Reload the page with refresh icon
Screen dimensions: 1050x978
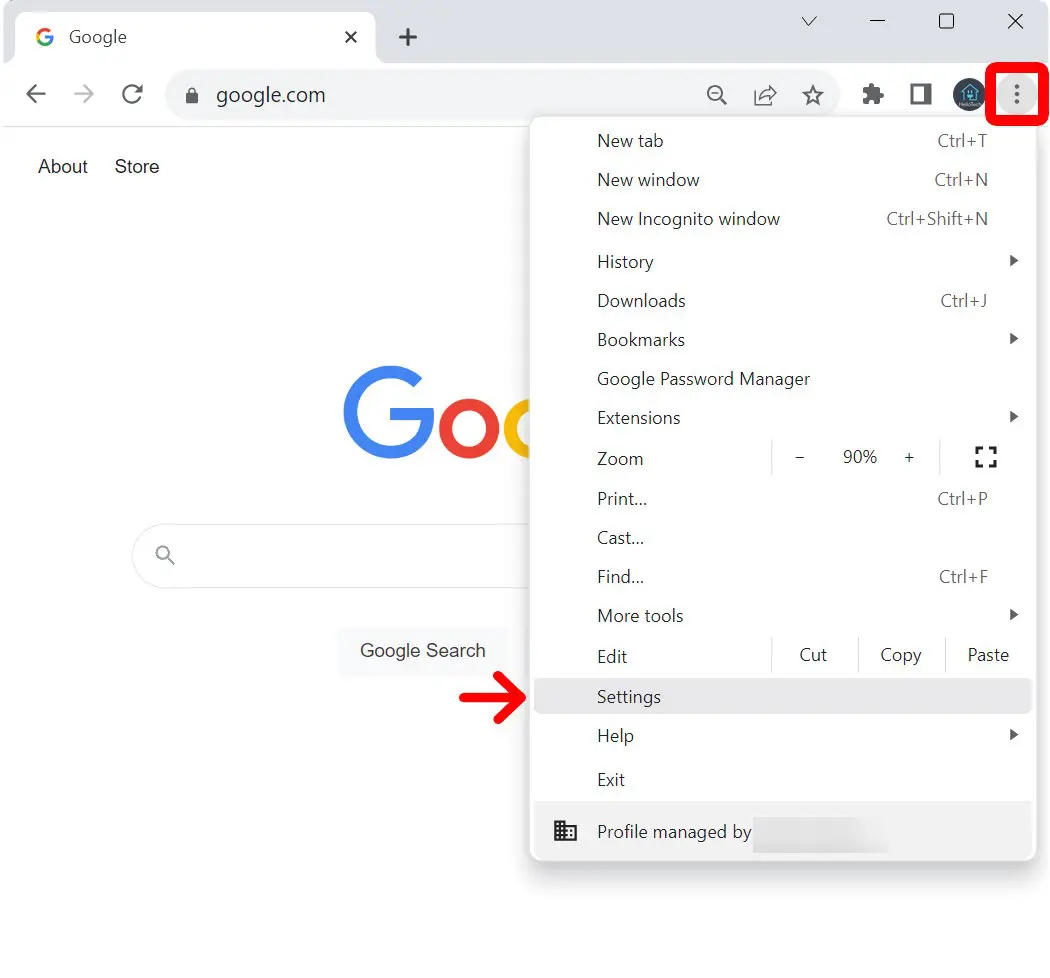tap(132, 95)
